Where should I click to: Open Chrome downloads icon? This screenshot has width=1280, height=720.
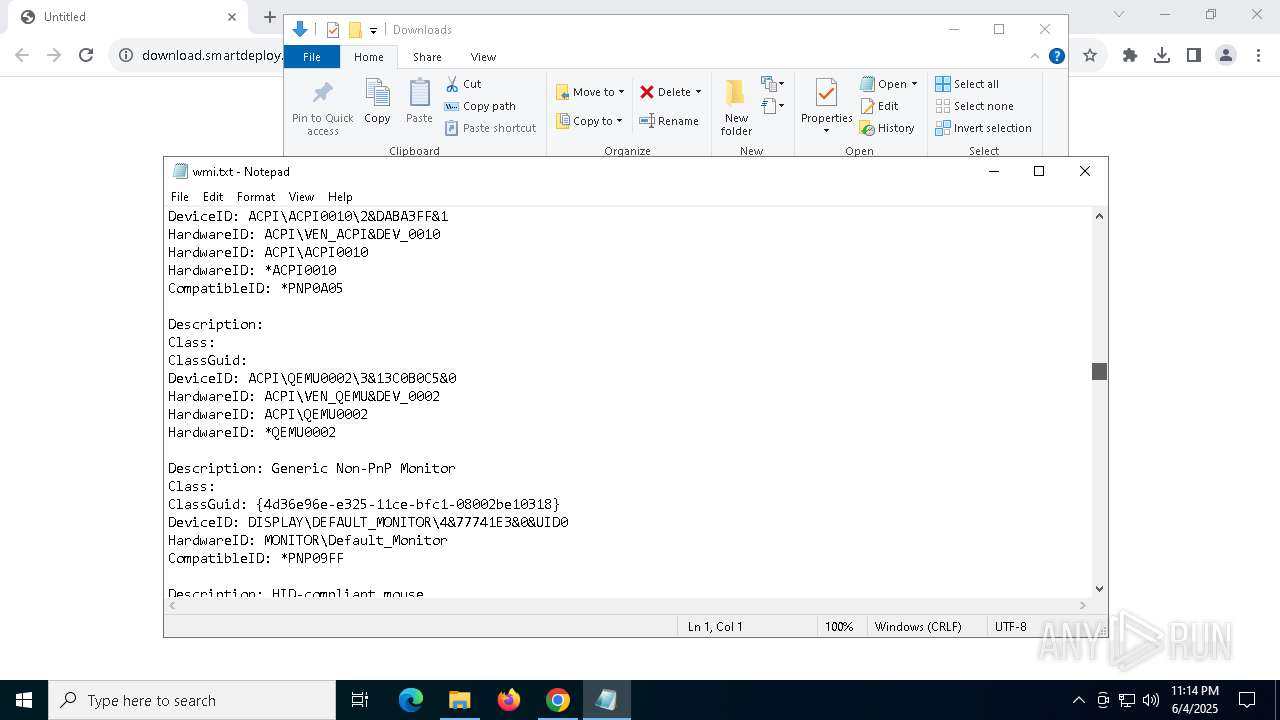[x=1162, y=55]
